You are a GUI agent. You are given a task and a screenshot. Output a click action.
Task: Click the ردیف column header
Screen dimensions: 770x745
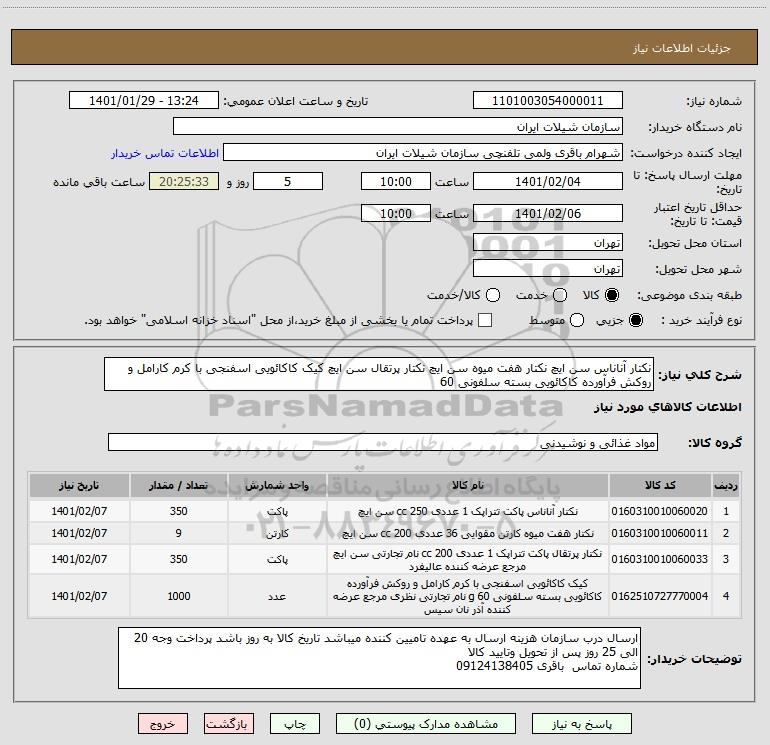tap(726, 485)
